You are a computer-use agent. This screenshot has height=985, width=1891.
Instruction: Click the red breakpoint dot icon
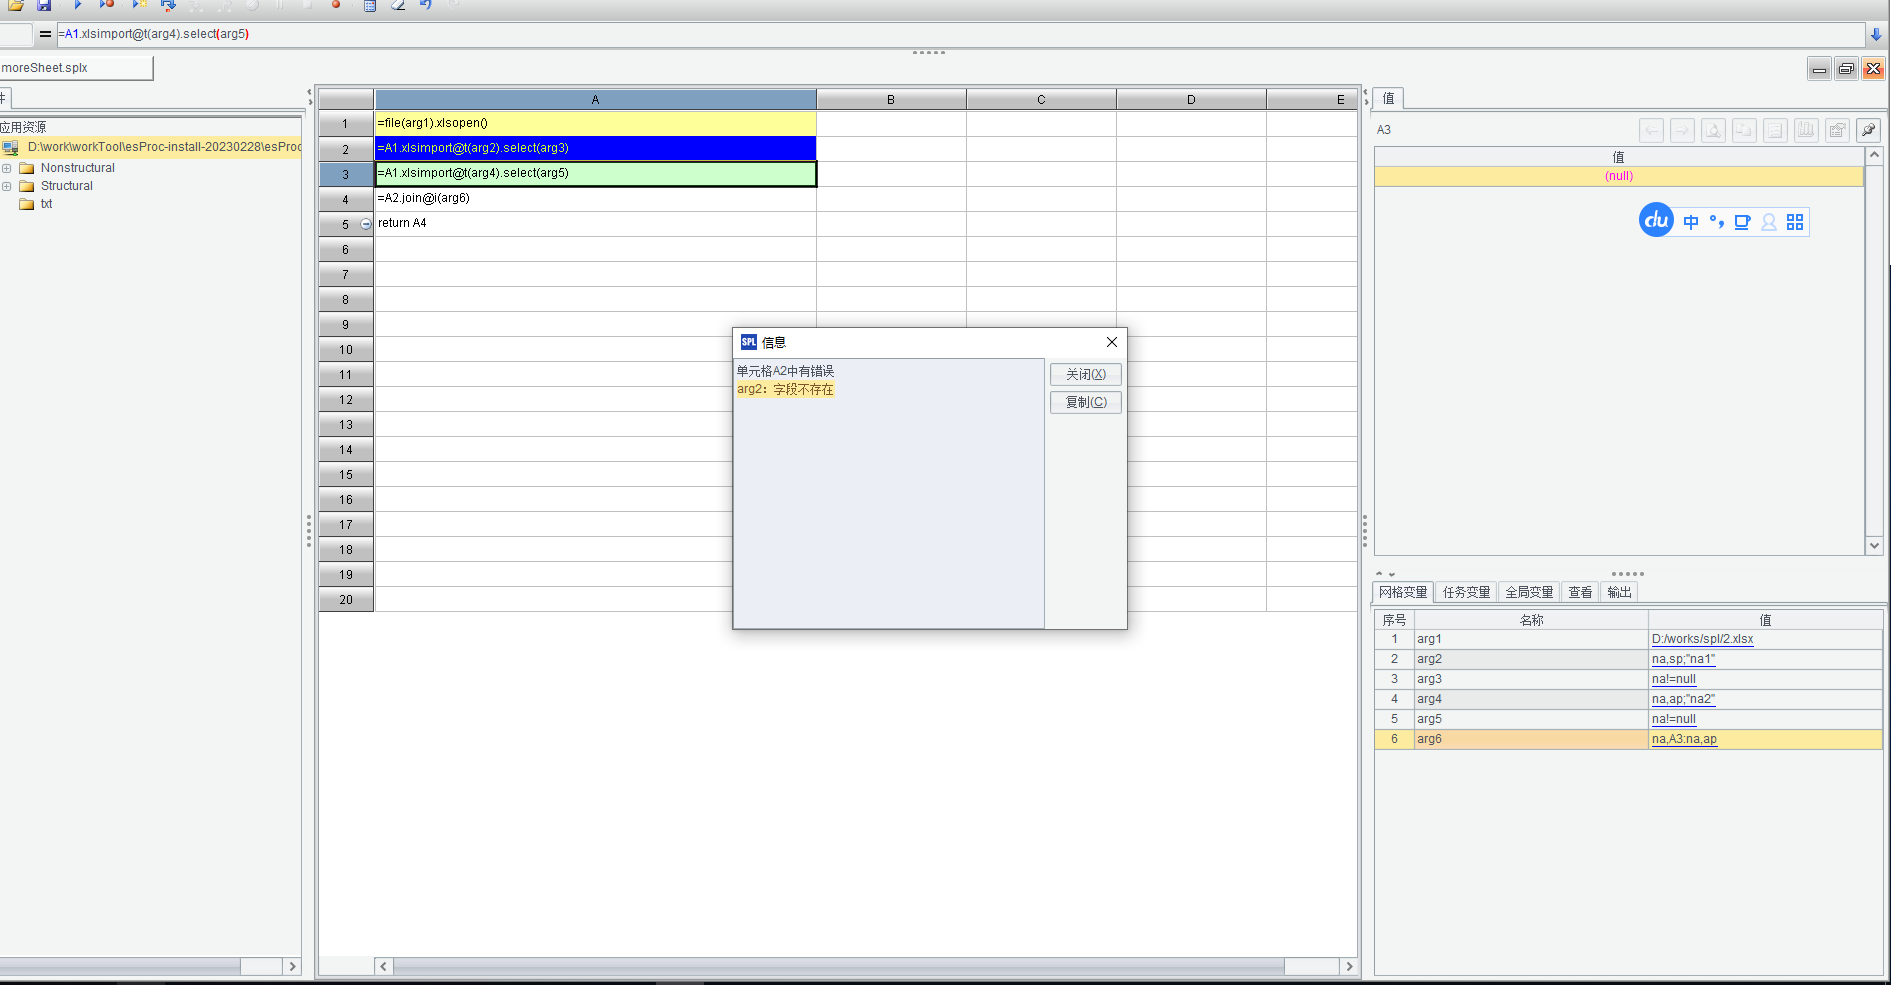(336, 5)
